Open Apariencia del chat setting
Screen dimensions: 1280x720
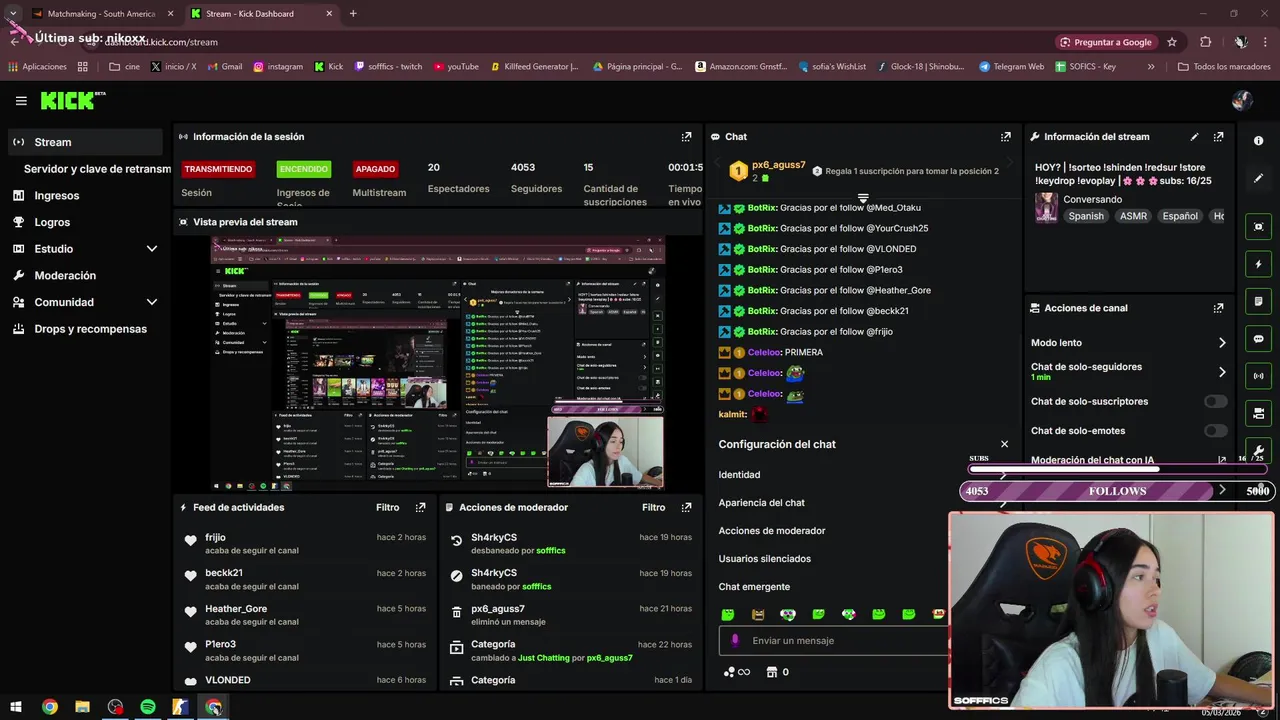click(761, 503)
